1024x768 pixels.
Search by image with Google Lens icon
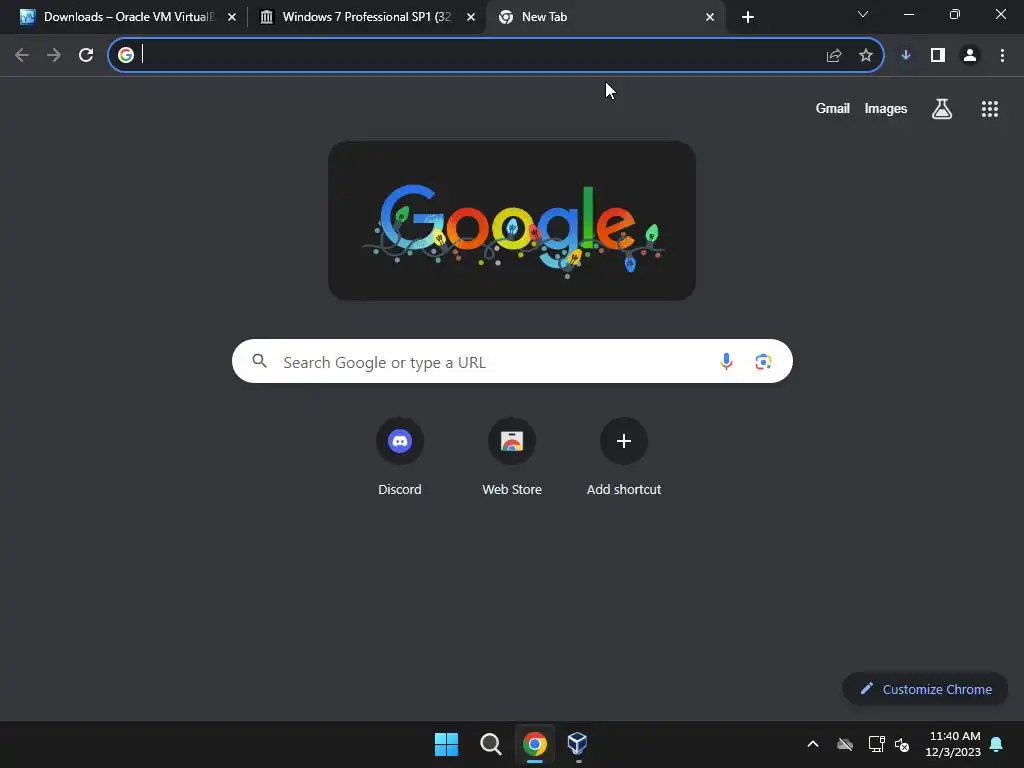(763, 361)
